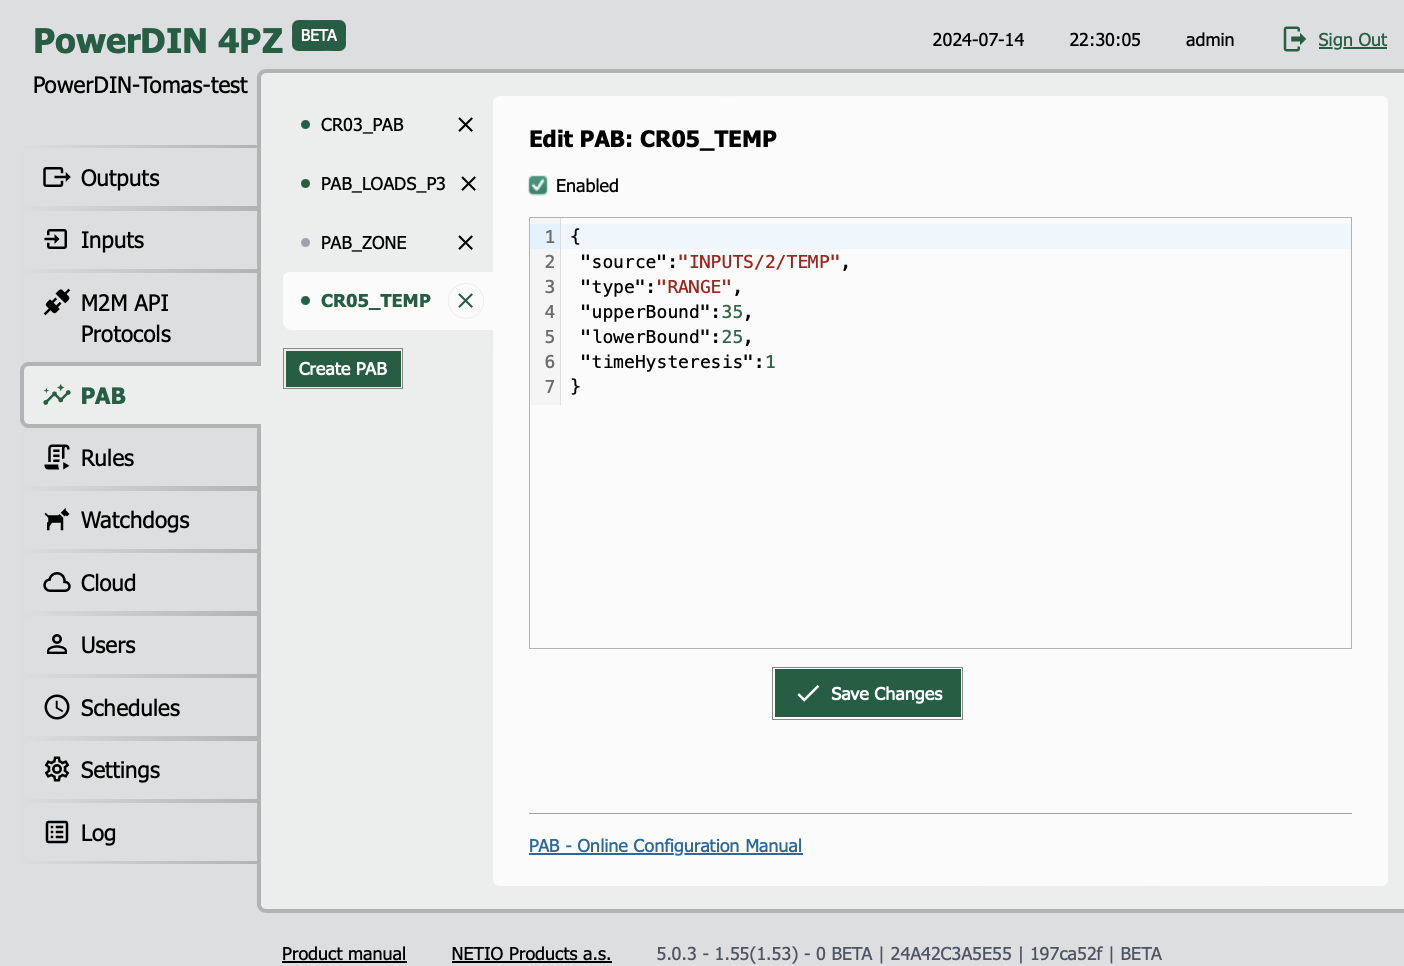Click the Cloud icon in sidebar
The width and height of the screenshot is (1404, 966).
[57, 583]
